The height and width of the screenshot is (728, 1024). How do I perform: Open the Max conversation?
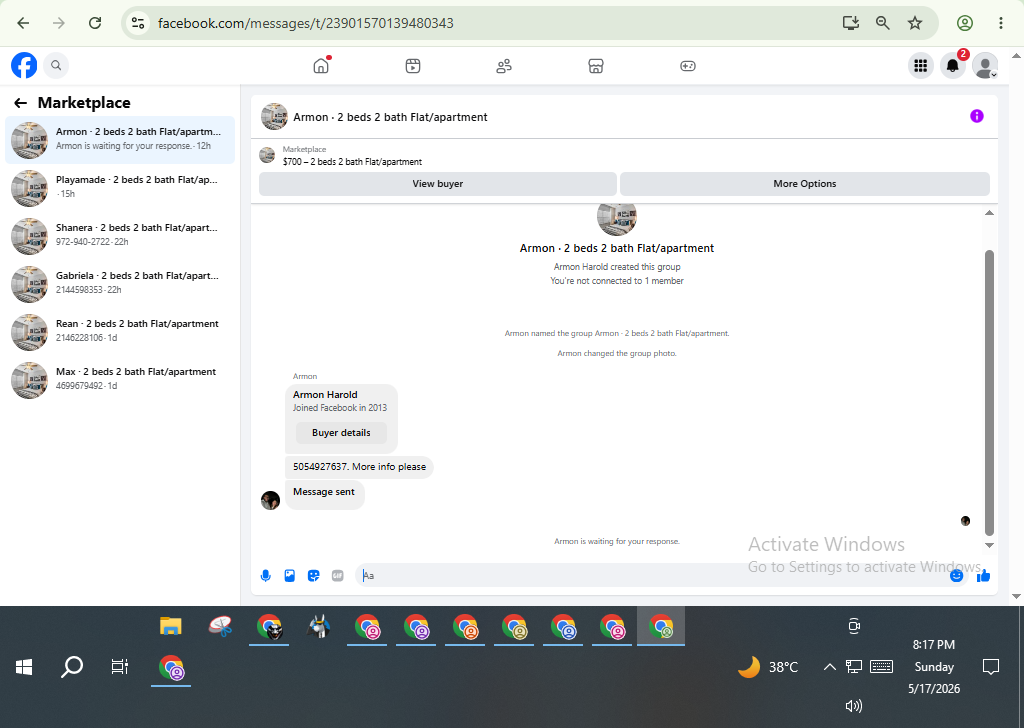(x=120, y=380)
